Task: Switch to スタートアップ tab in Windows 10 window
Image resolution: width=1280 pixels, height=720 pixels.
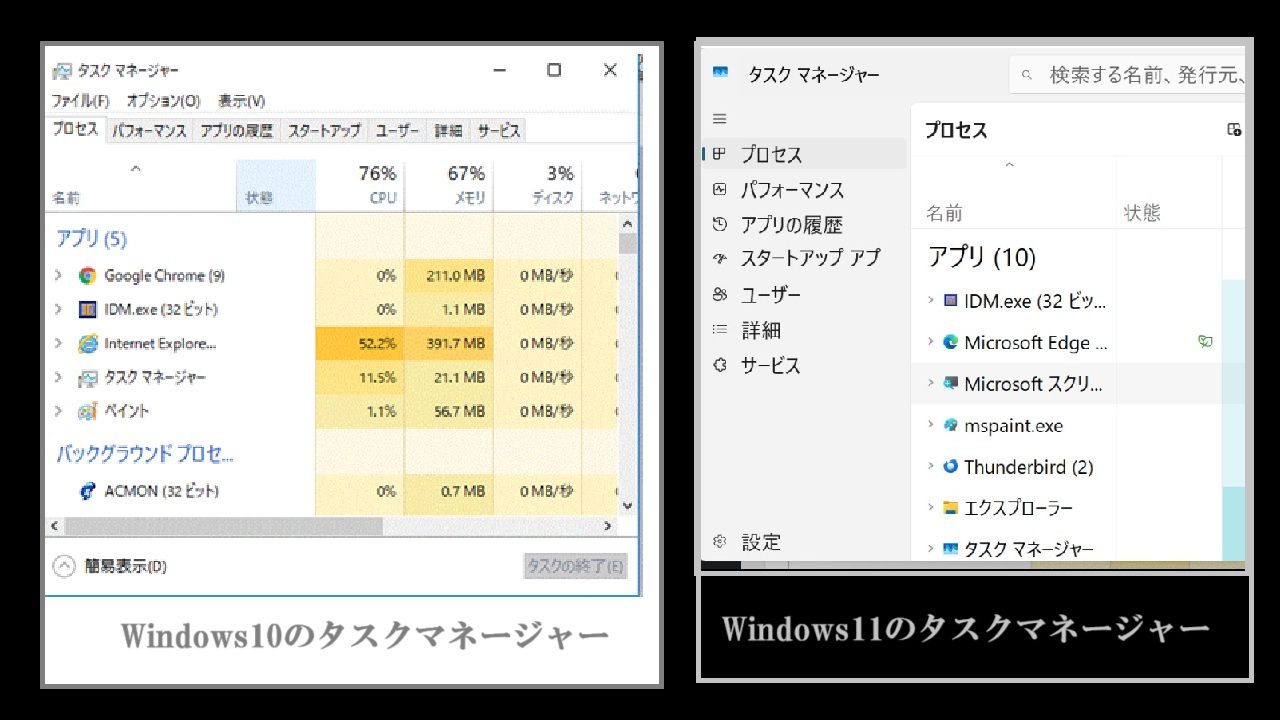Action: pyautogui.click(x=324, y=131)
